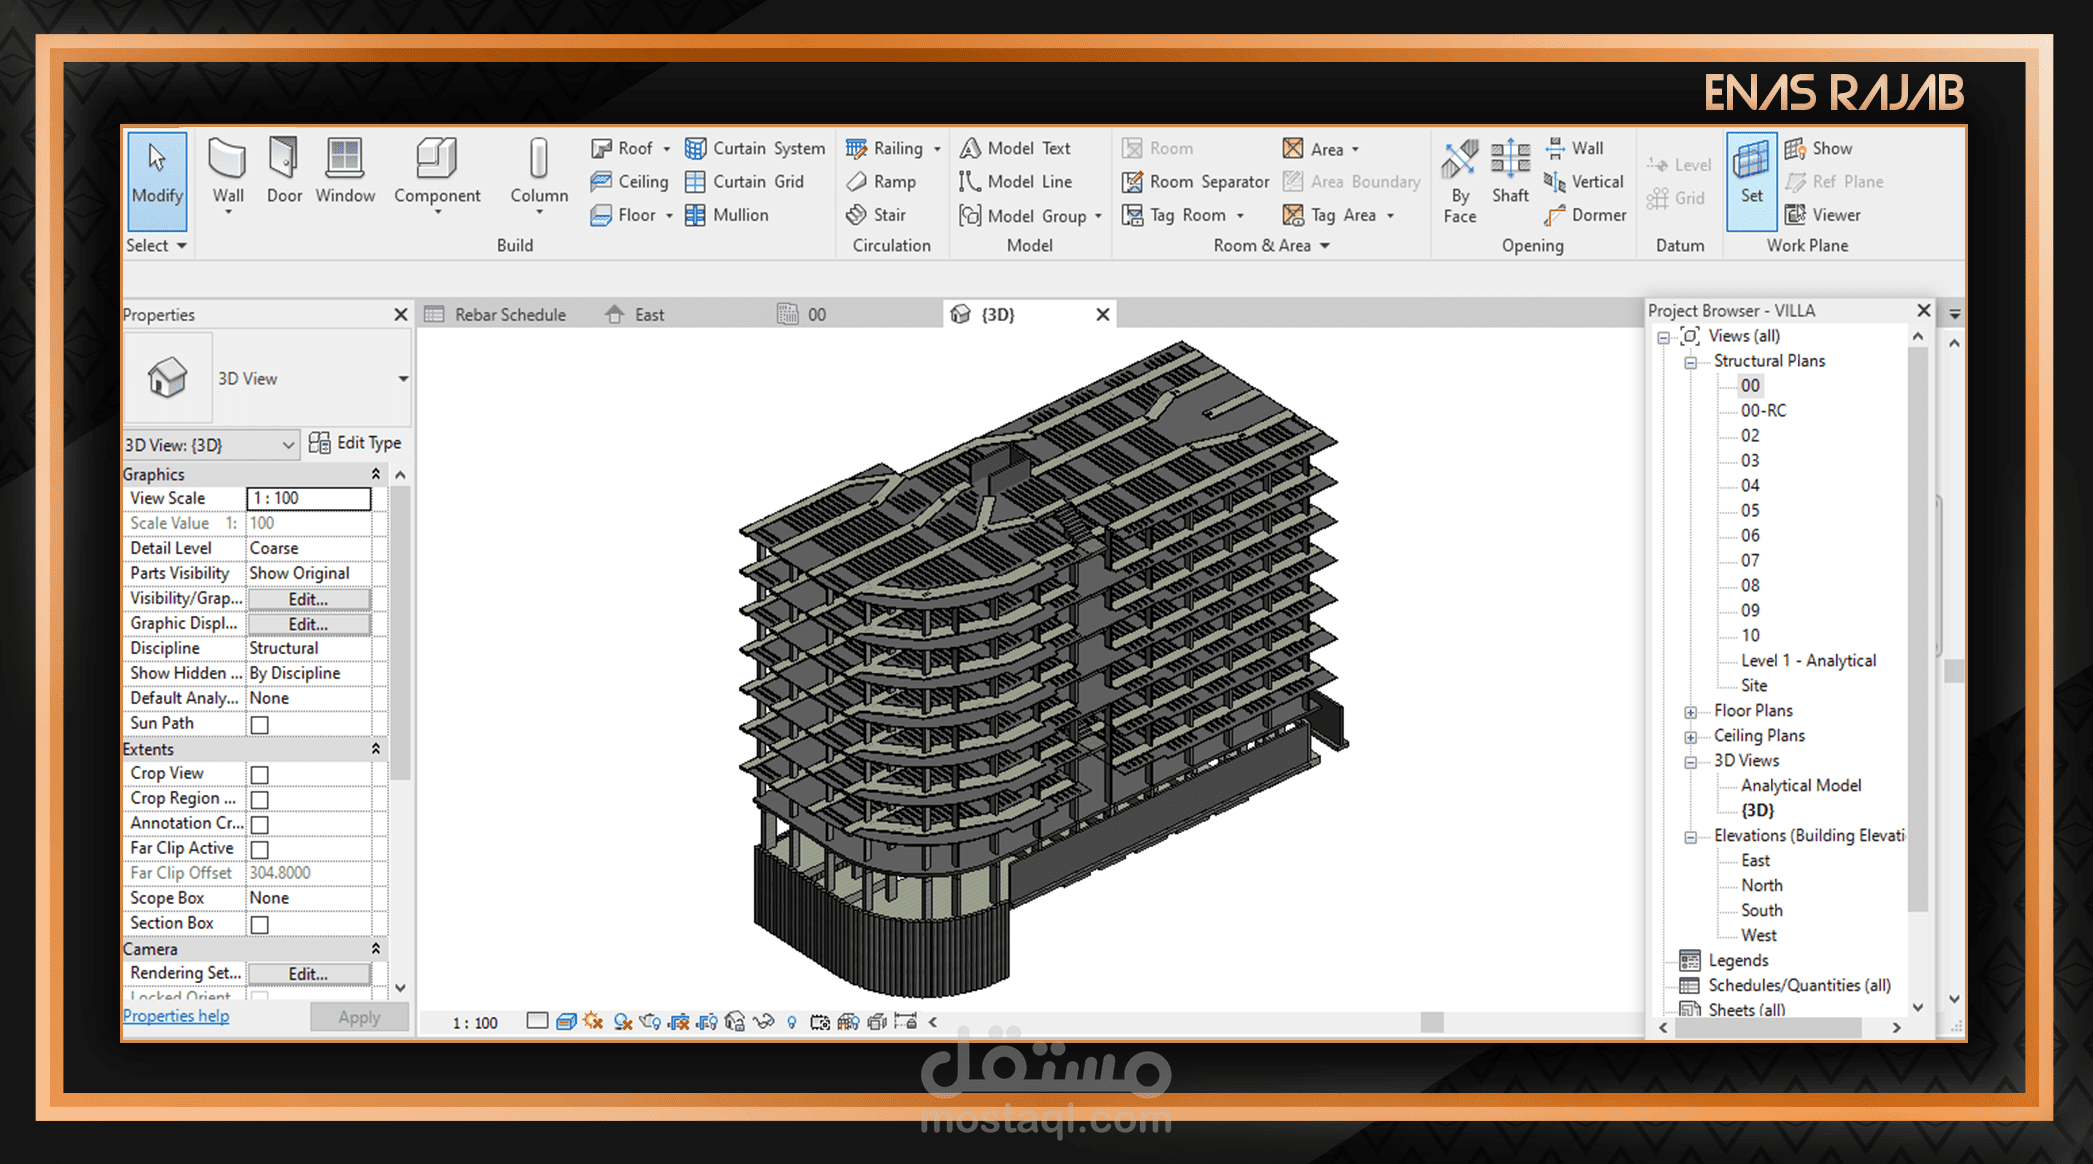This screenshot has width=2093, height=1164.
Task: Open the North elevation in Project Browser
Action: pos(1761,886)
